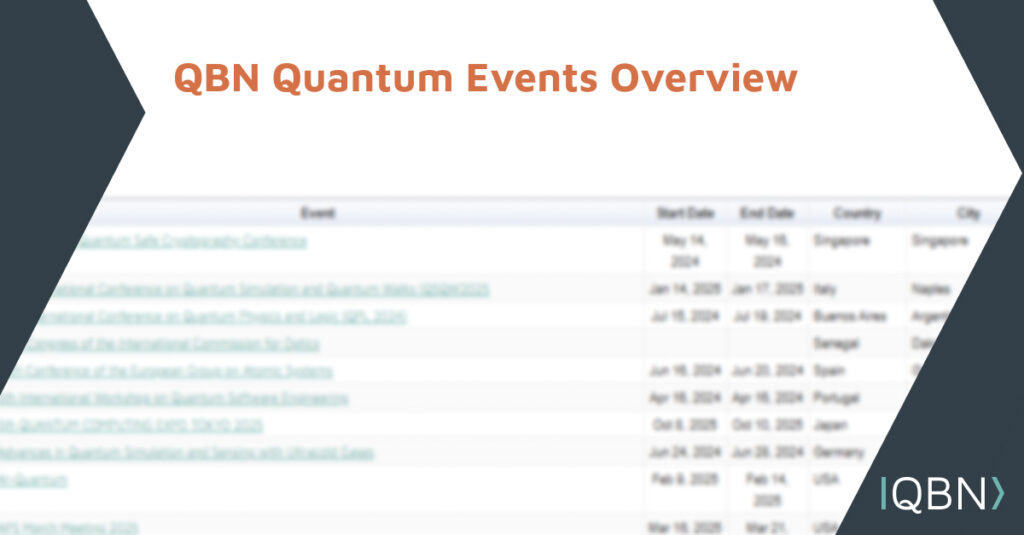Click the 'Jun 24, 2024' start date cell
The width and height of the screenshot is (1024, 535).
coord(685,452)
